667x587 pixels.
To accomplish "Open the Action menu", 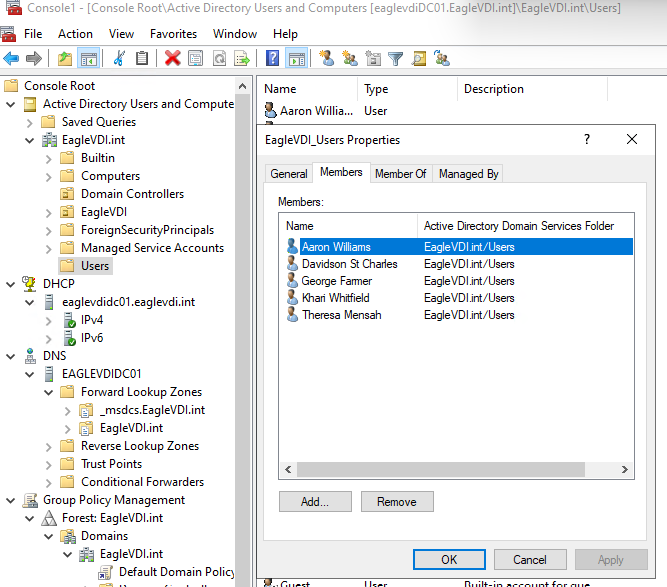I will pyautogui.click(x=75, y=34).
